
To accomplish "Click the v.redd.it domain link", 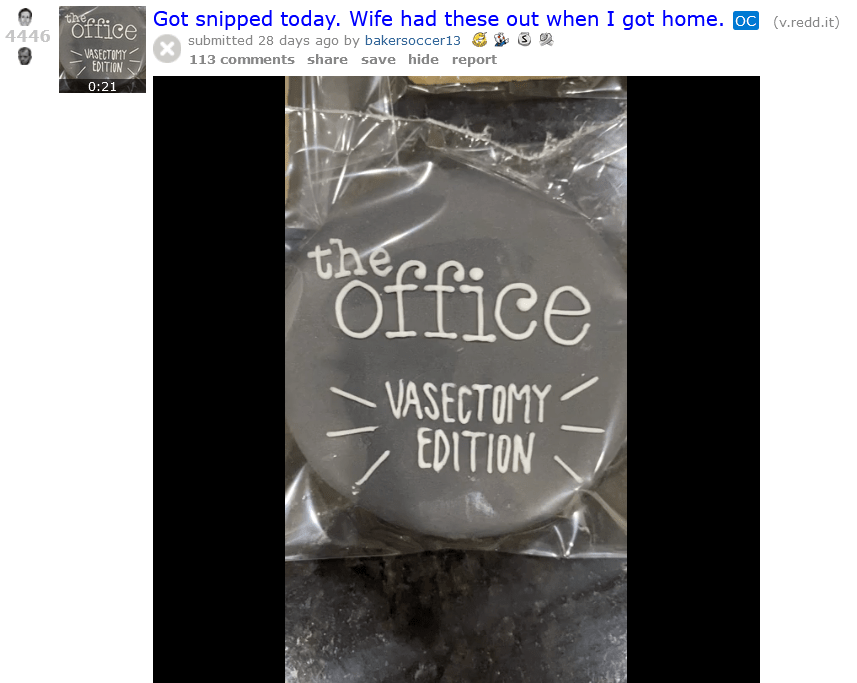I will [806, 22].
